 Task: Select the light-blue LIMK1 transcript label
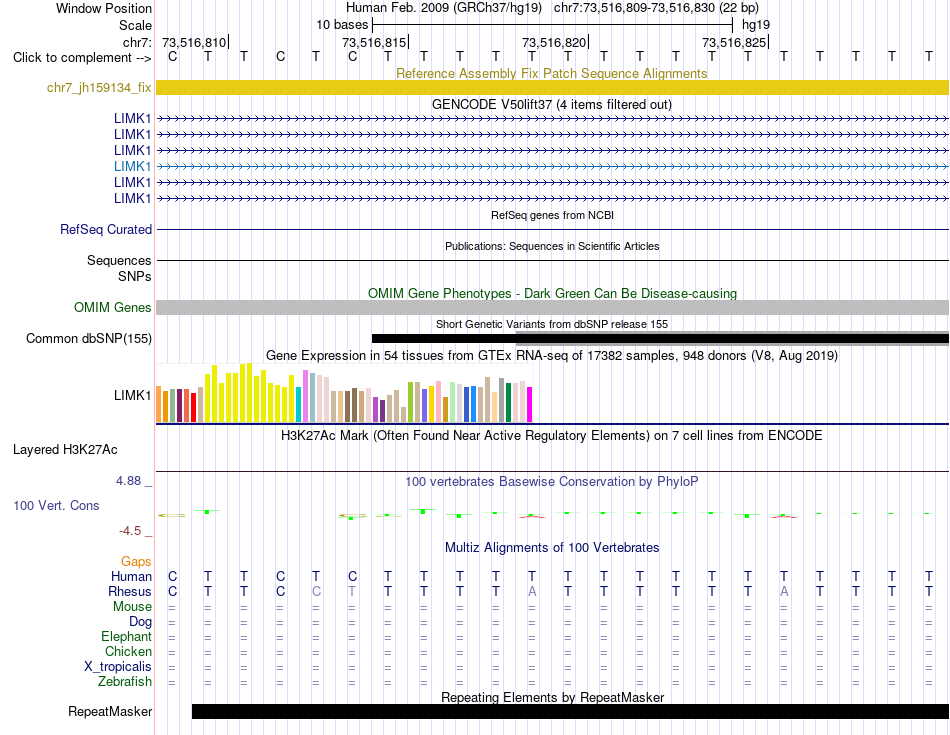pos(132,166)
